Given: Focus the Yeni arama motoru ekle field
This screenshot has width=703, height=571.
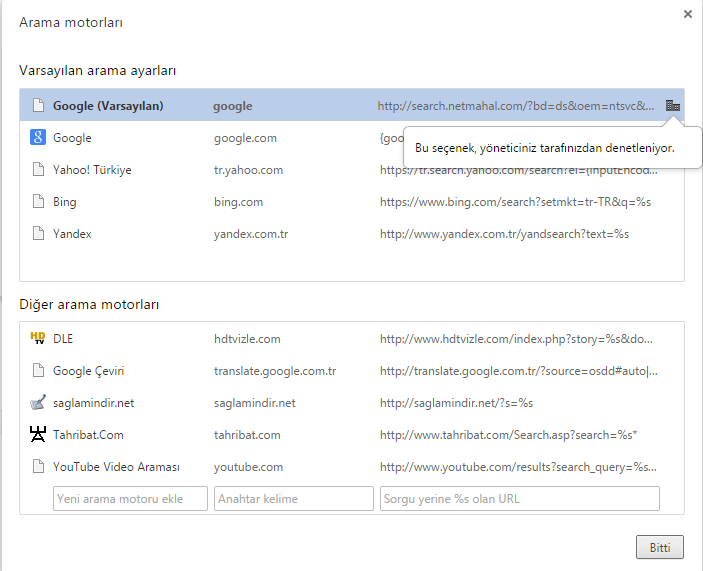Looking at the screenshot, I should pos(130,498).
